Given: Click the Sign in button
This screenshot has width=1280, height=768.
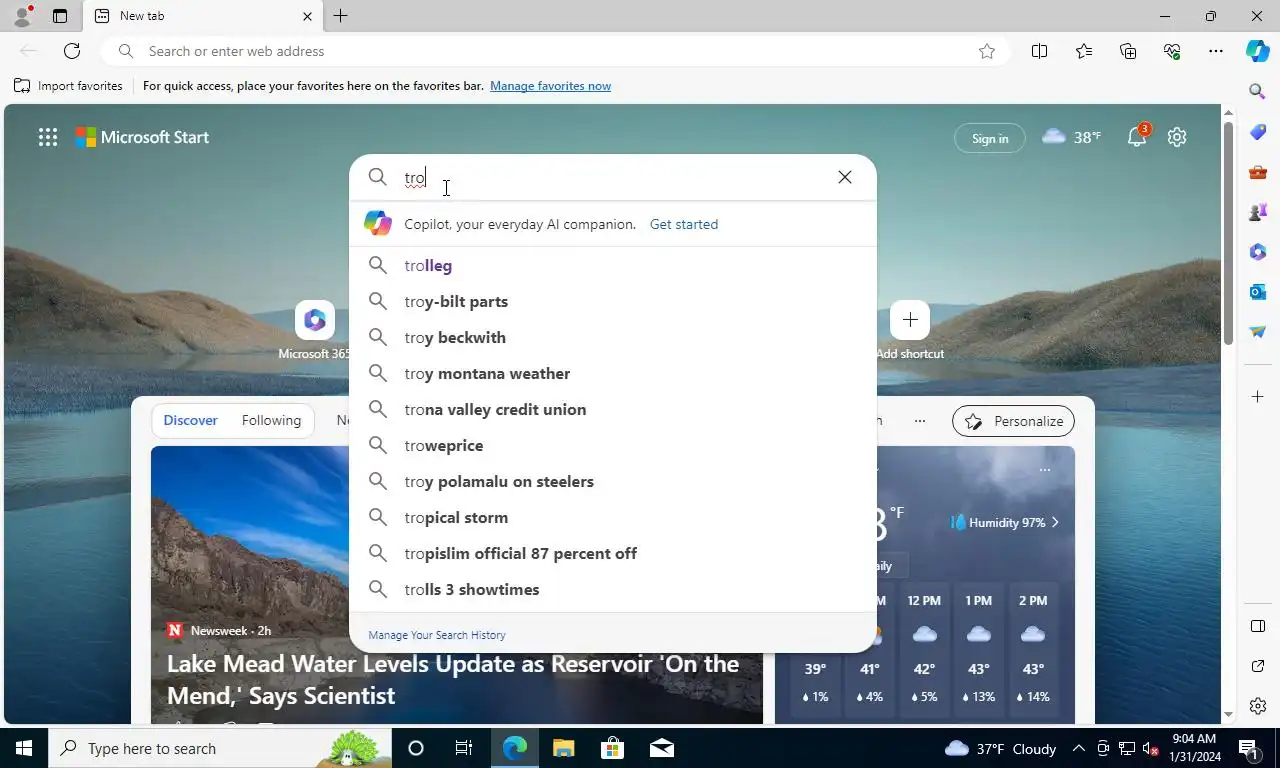Looking at the screenshot, I should click(990, 138).
